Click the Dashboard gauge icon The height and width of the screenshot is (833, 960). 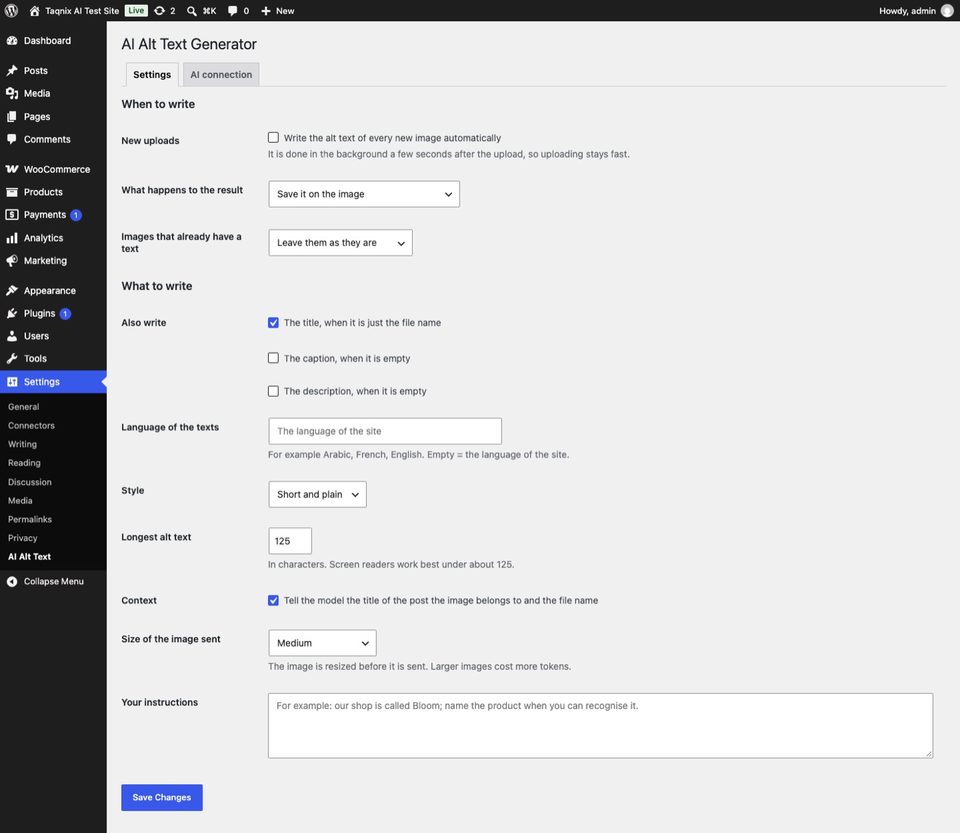(12, 40)
